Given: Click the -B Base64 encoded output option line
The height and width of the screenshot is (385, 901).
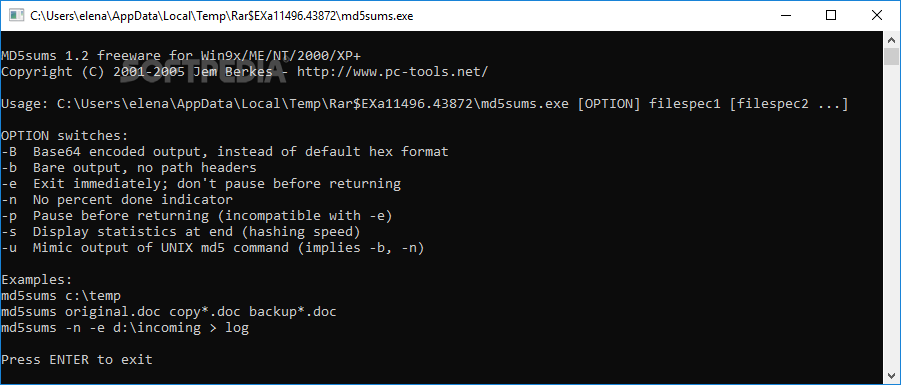Looking at the screenshot, I should tap(225, 152).
